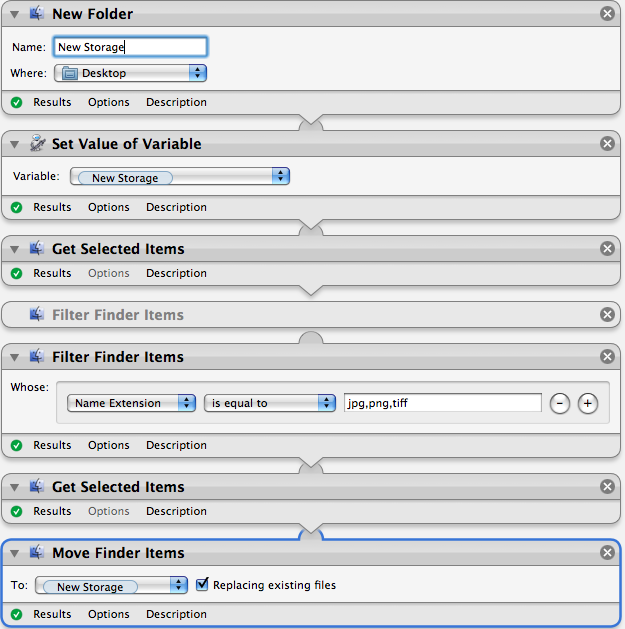Screen dimensions: 625x629
Task: Collapse the Move Finder Items action
Action: pos(14,553)
